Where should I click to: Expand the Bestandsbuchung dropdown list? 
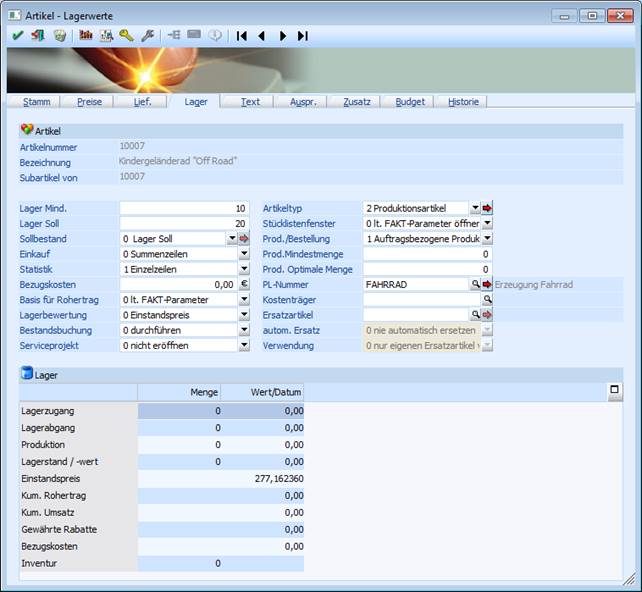pyautogui.click(x=244, y=330)
